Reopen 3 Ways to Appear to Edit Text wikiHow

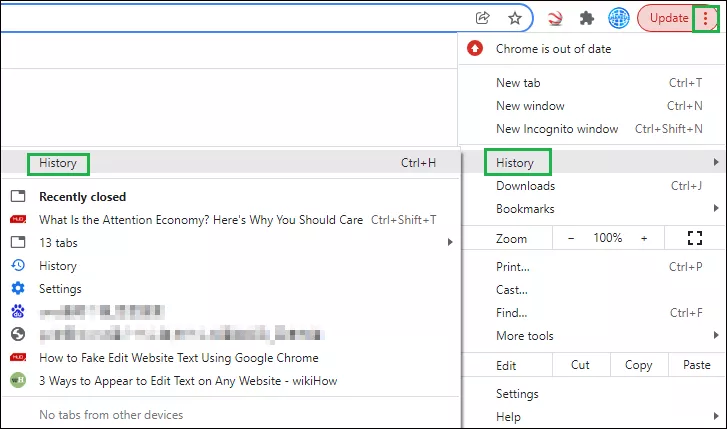point(231,381)
